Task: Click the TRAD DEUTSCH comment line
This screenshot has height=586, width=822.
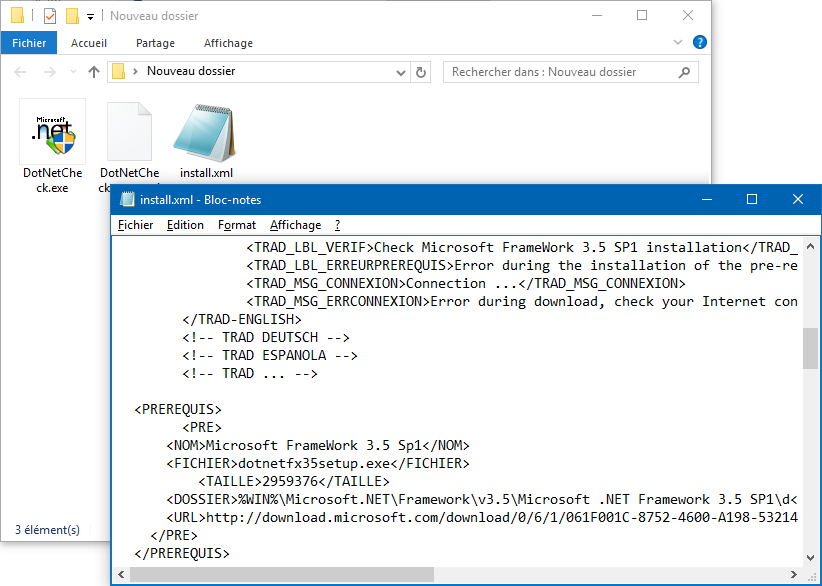Action: click(x=266, y=338)
